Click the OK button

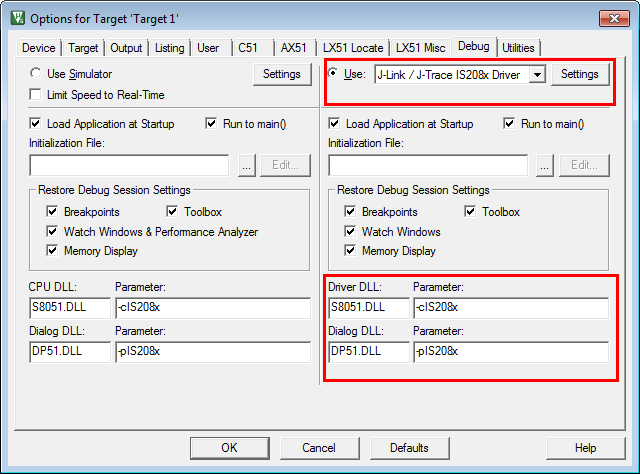[x=229, y=448]
